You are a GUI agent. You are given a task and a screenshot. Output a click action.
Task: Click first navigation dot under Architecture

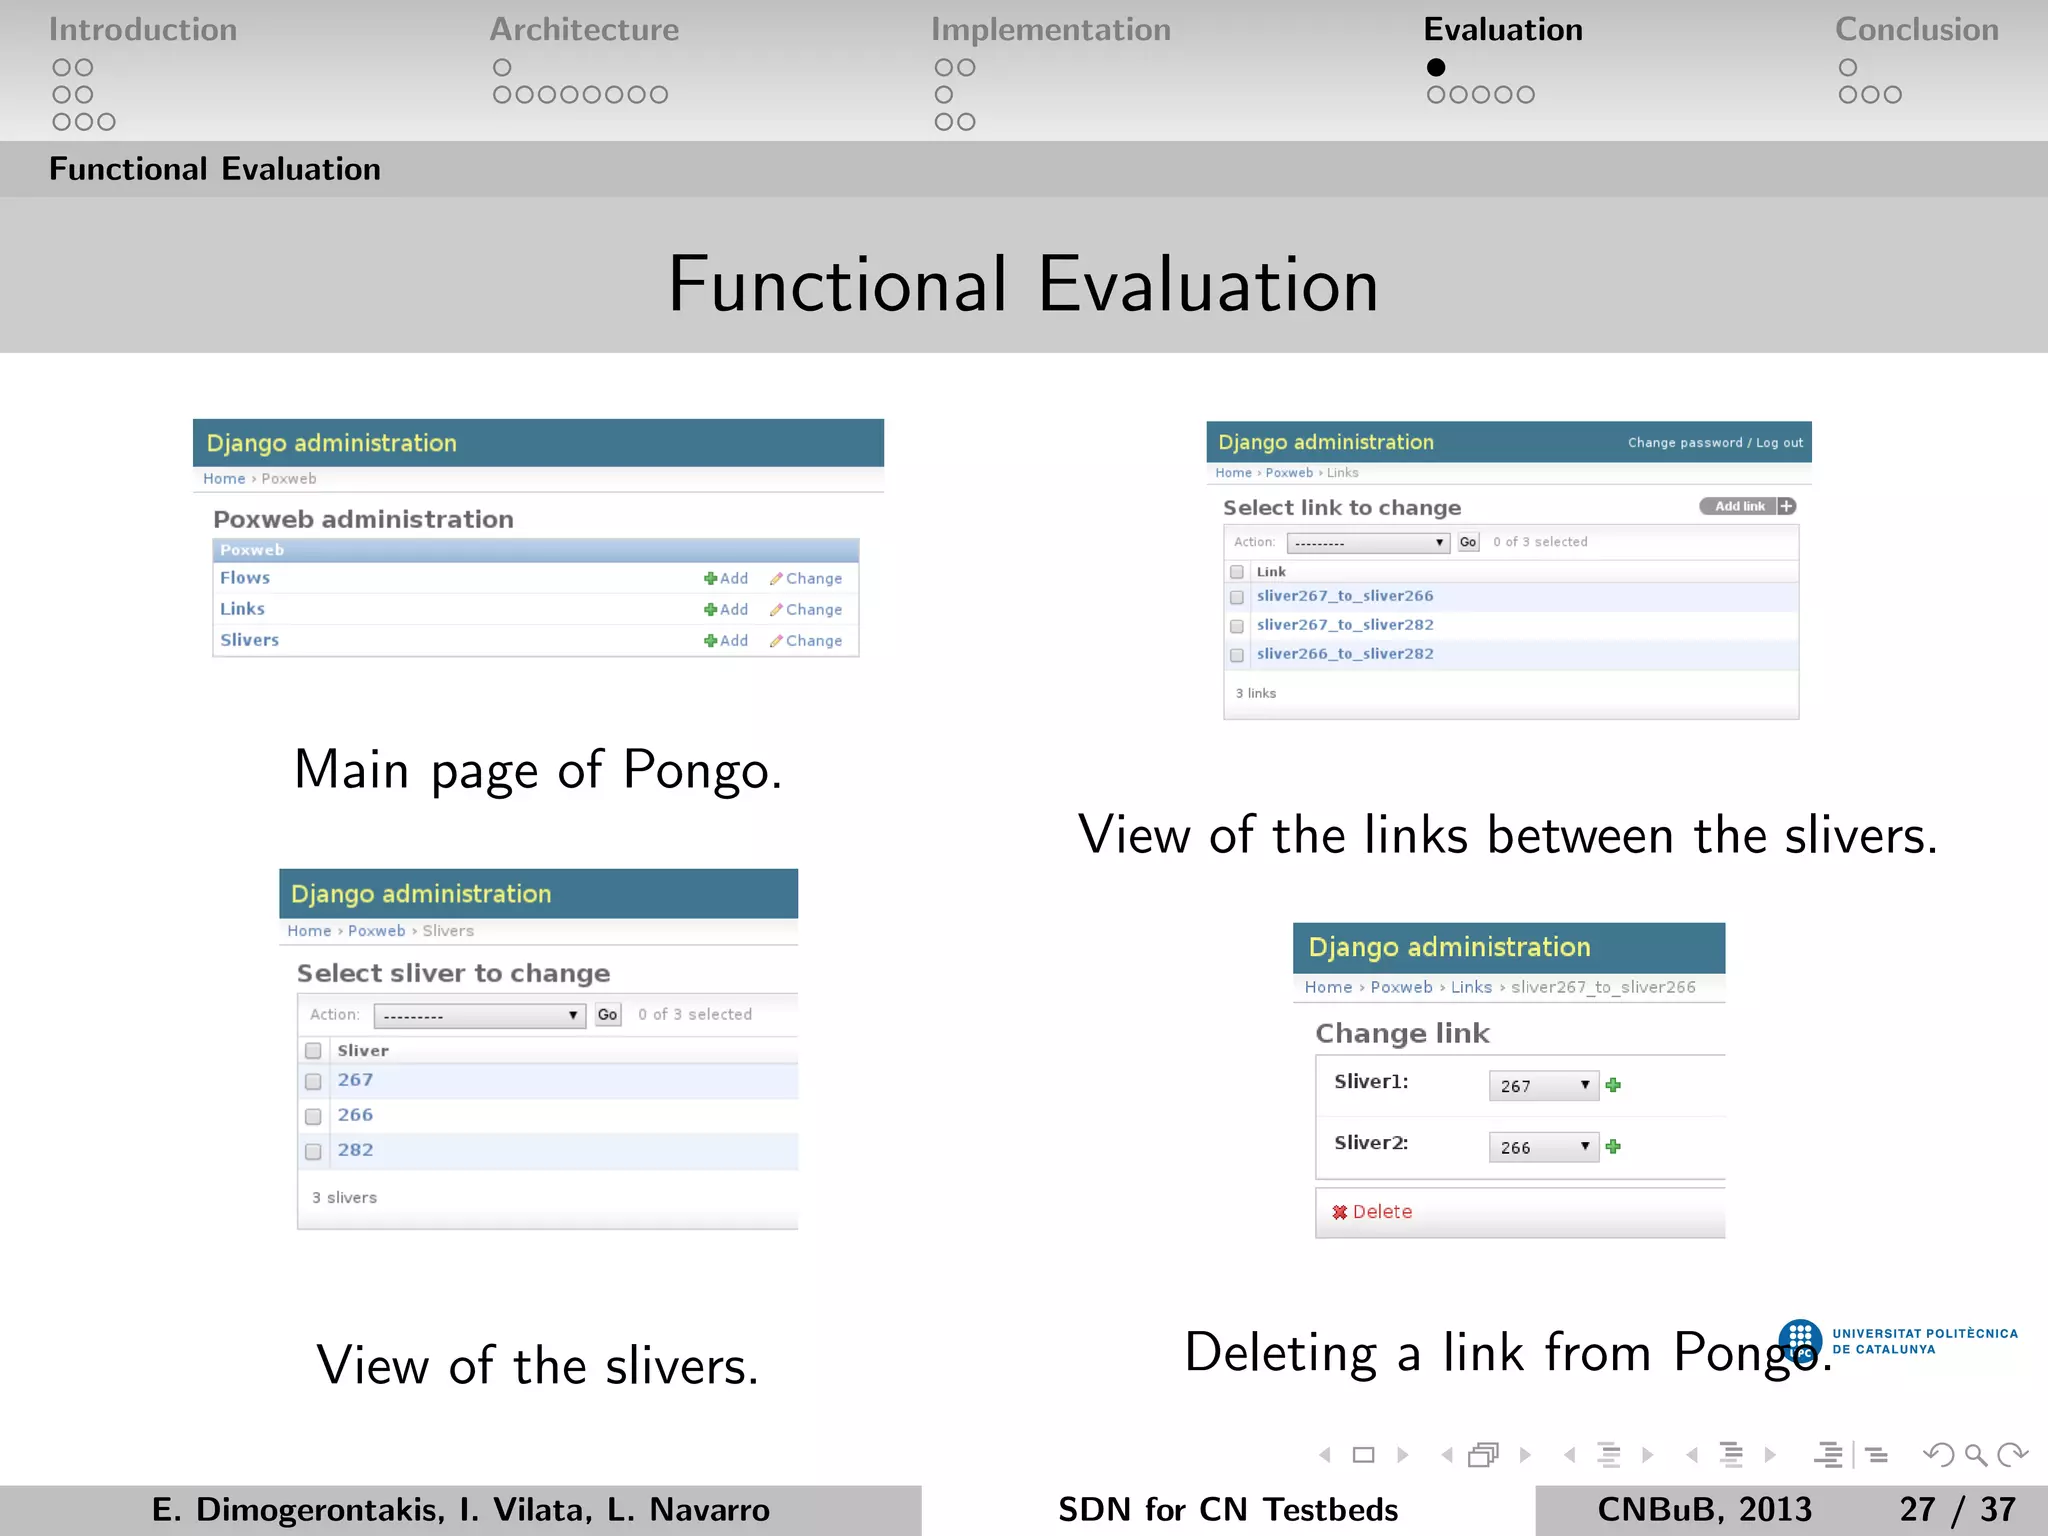click(x=502, y=68)
